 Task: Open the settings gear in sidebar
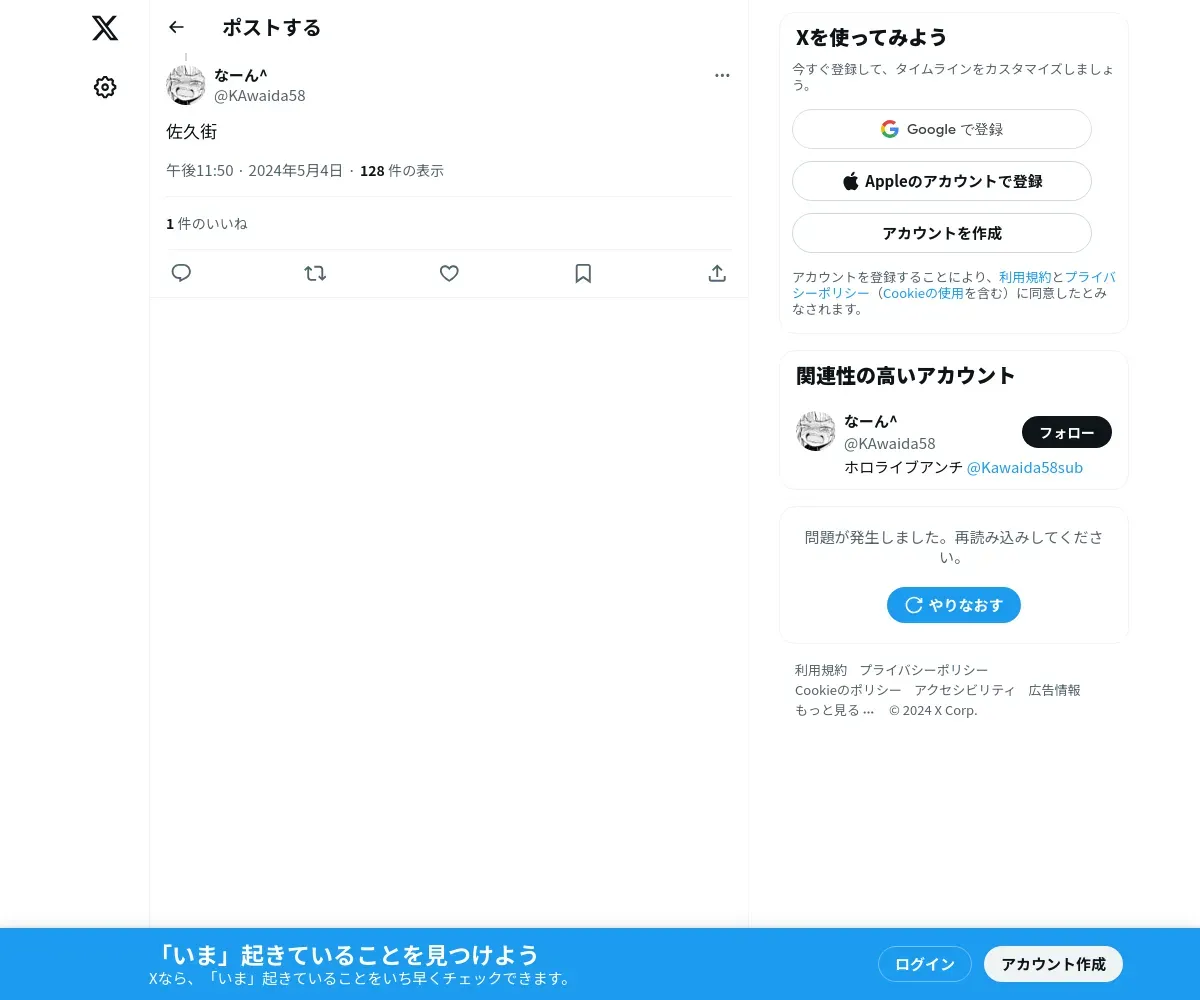[105, 87]
